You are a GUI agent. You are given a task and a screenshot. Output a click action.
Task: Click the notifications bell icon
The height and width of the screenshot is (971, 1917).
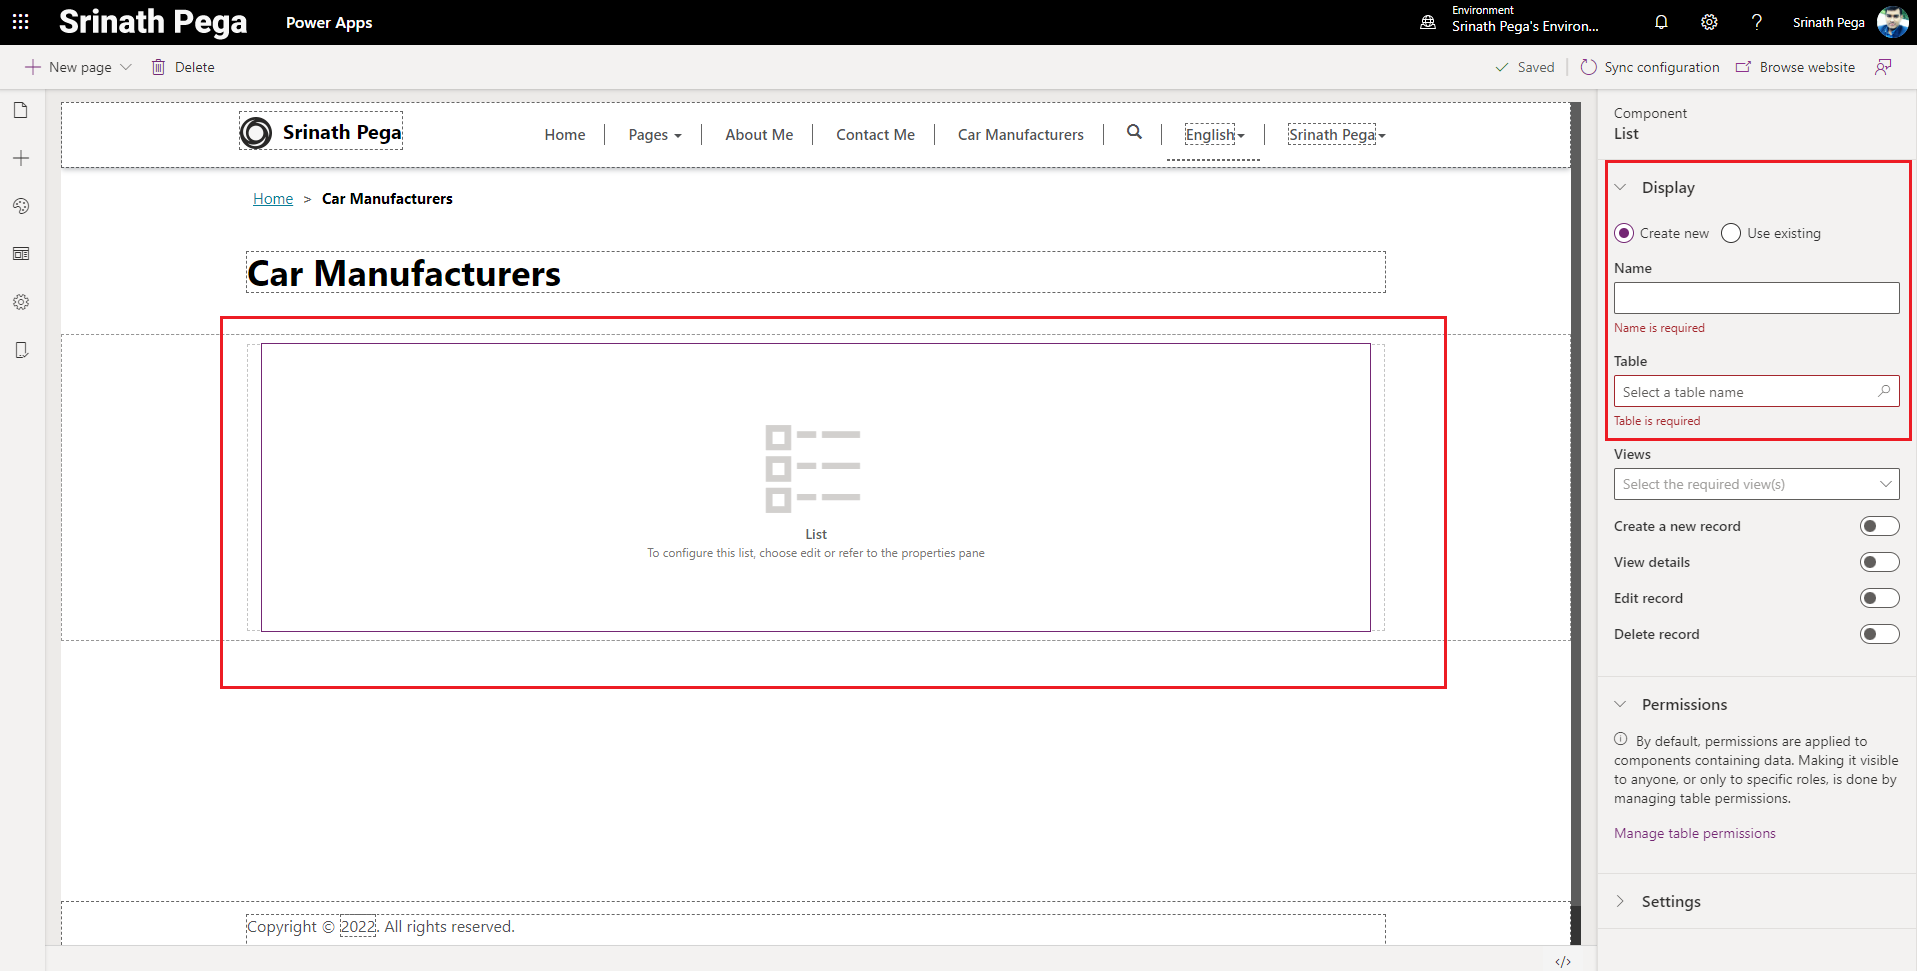1661,22
